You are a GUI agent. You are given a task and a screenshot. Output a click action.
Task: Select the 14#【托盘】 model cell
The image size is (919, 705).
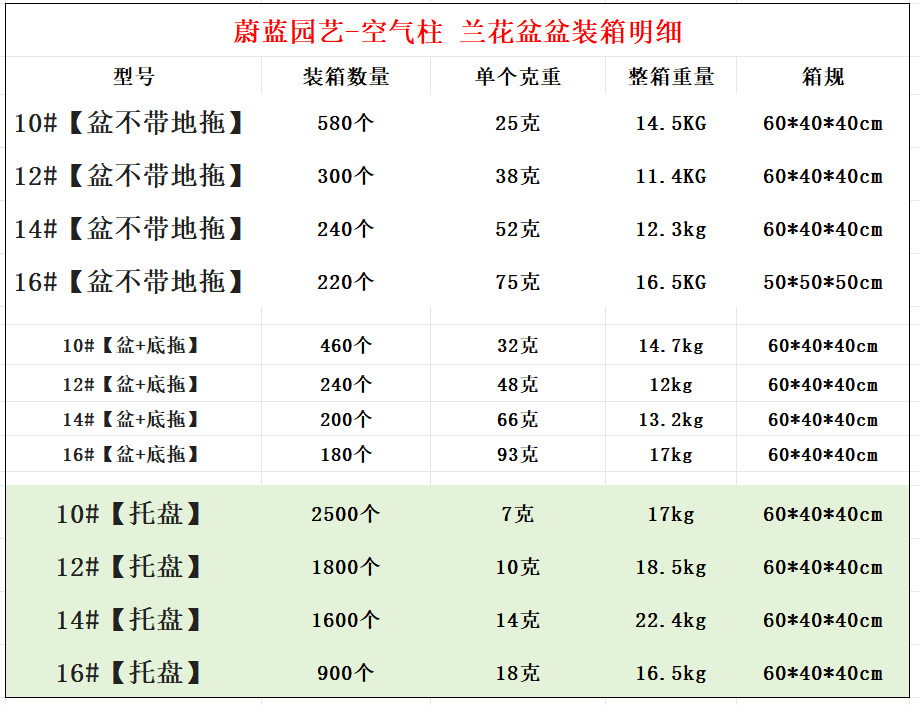[128, 619]
